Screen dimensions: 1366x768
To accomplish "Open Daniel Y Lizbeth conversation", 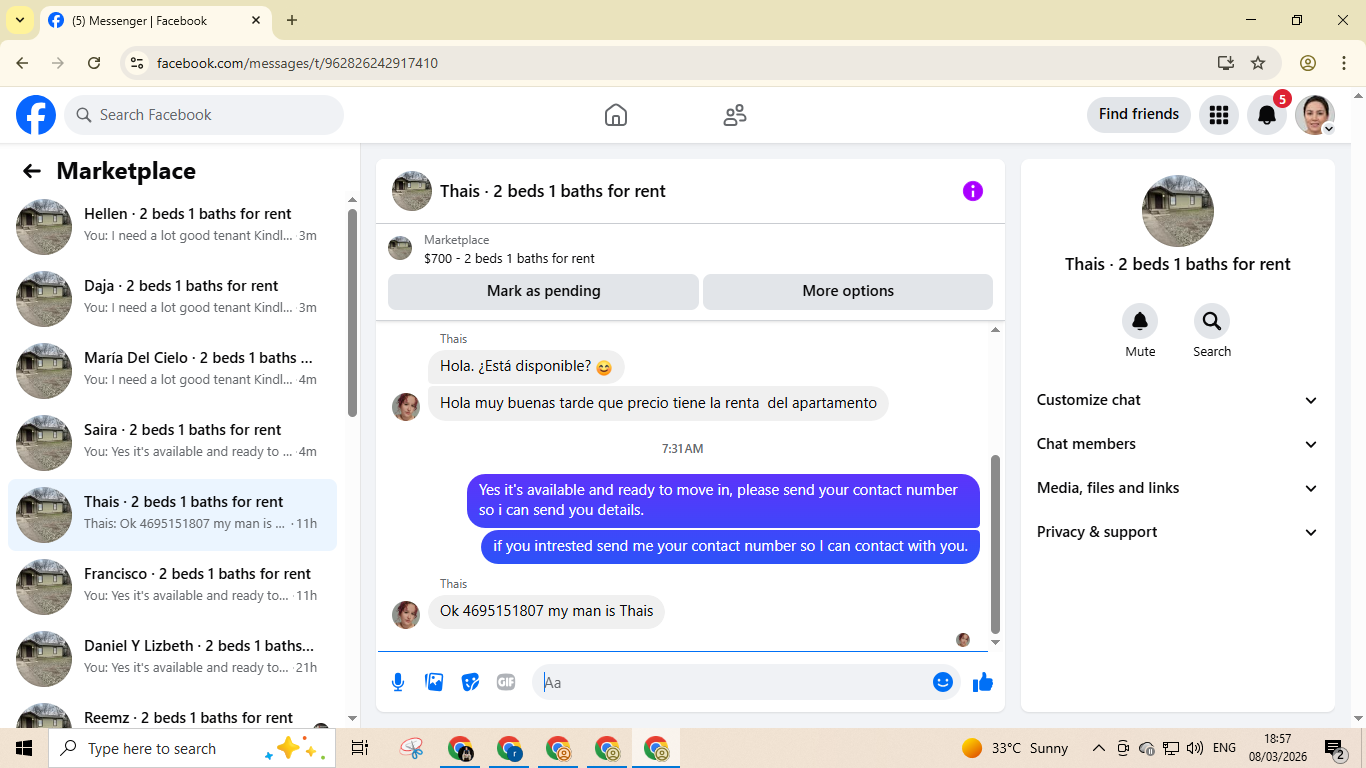I will pos(172,659).
